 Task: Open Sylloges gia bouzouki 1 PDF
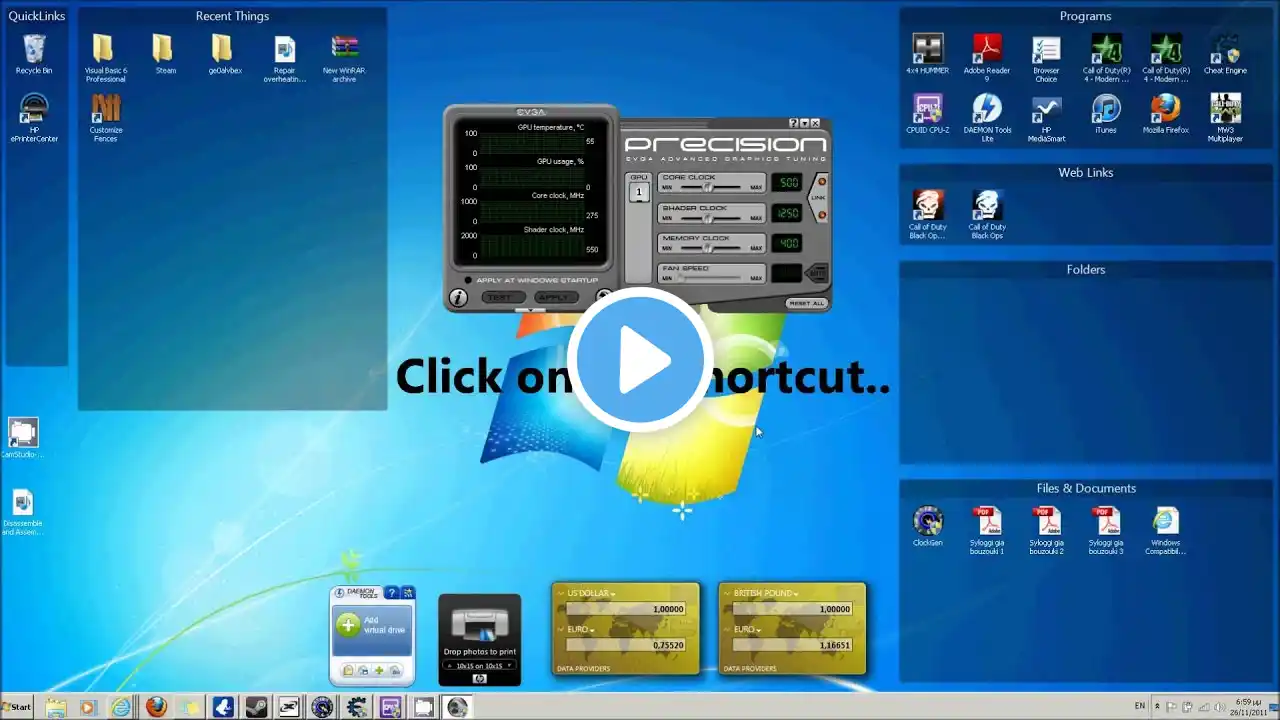987,530
